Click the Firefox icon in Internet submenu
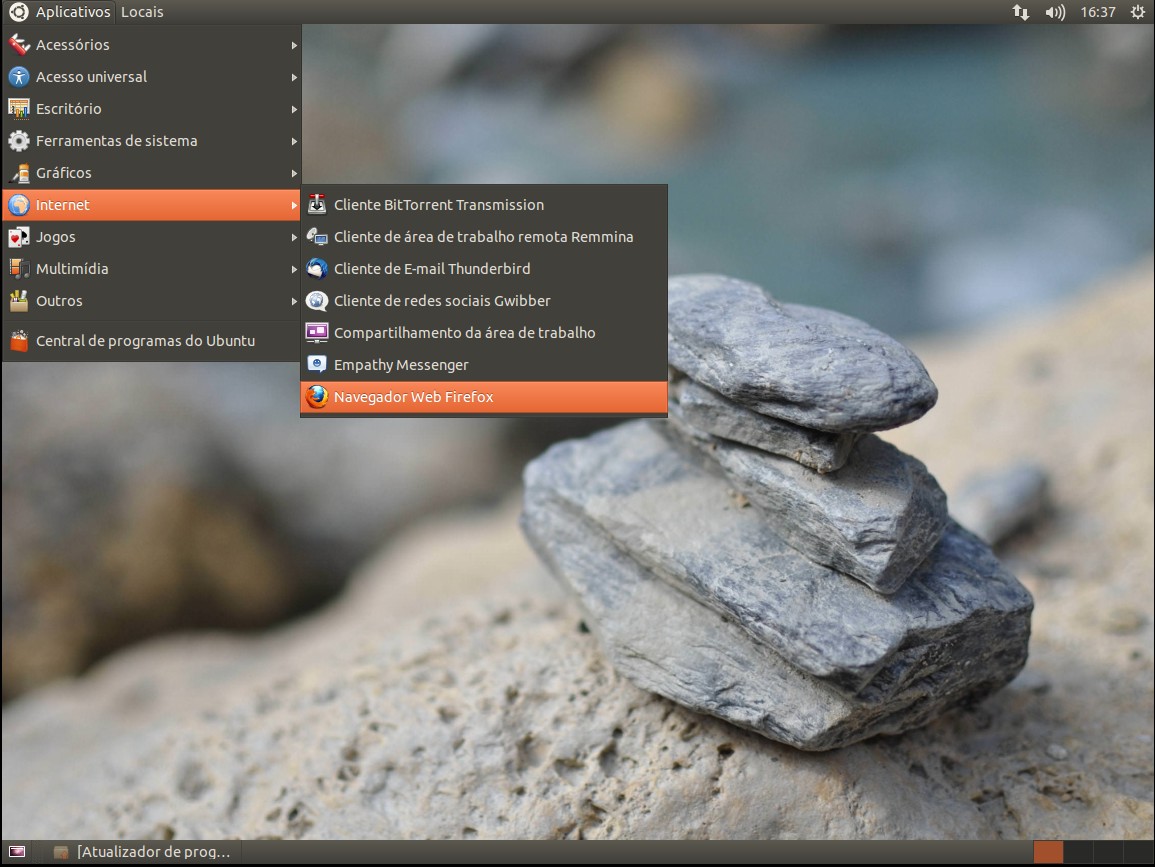 coord(317,397)
